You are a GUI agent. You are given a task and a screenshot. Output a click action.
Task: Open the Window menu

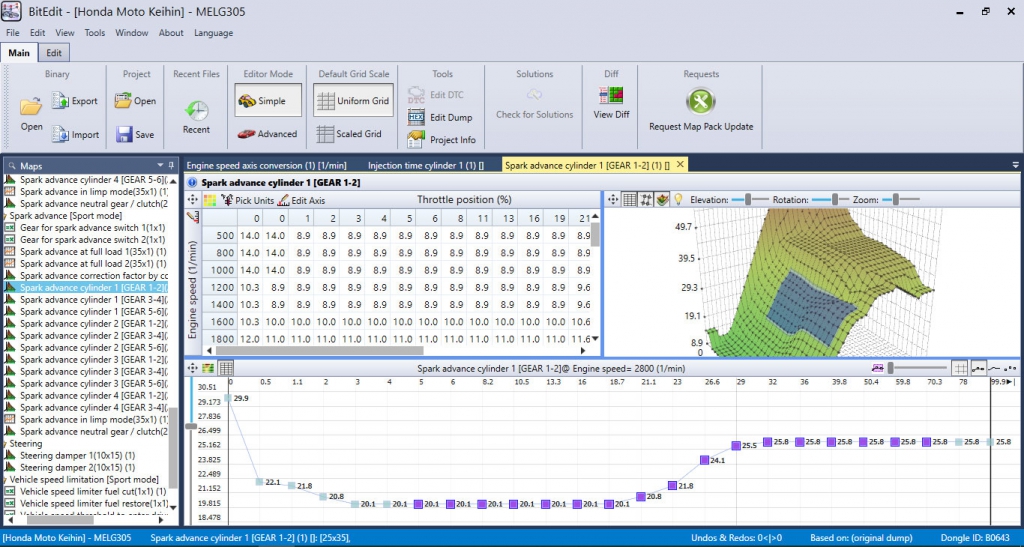132,33
